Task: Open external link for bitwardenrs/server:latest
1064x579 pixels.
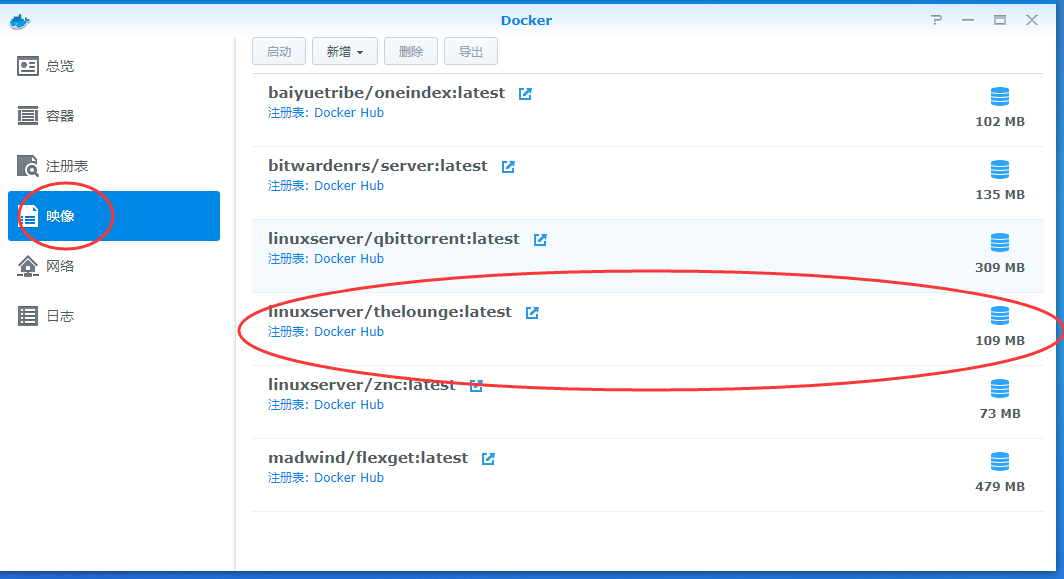Action: tap(508, 167)
